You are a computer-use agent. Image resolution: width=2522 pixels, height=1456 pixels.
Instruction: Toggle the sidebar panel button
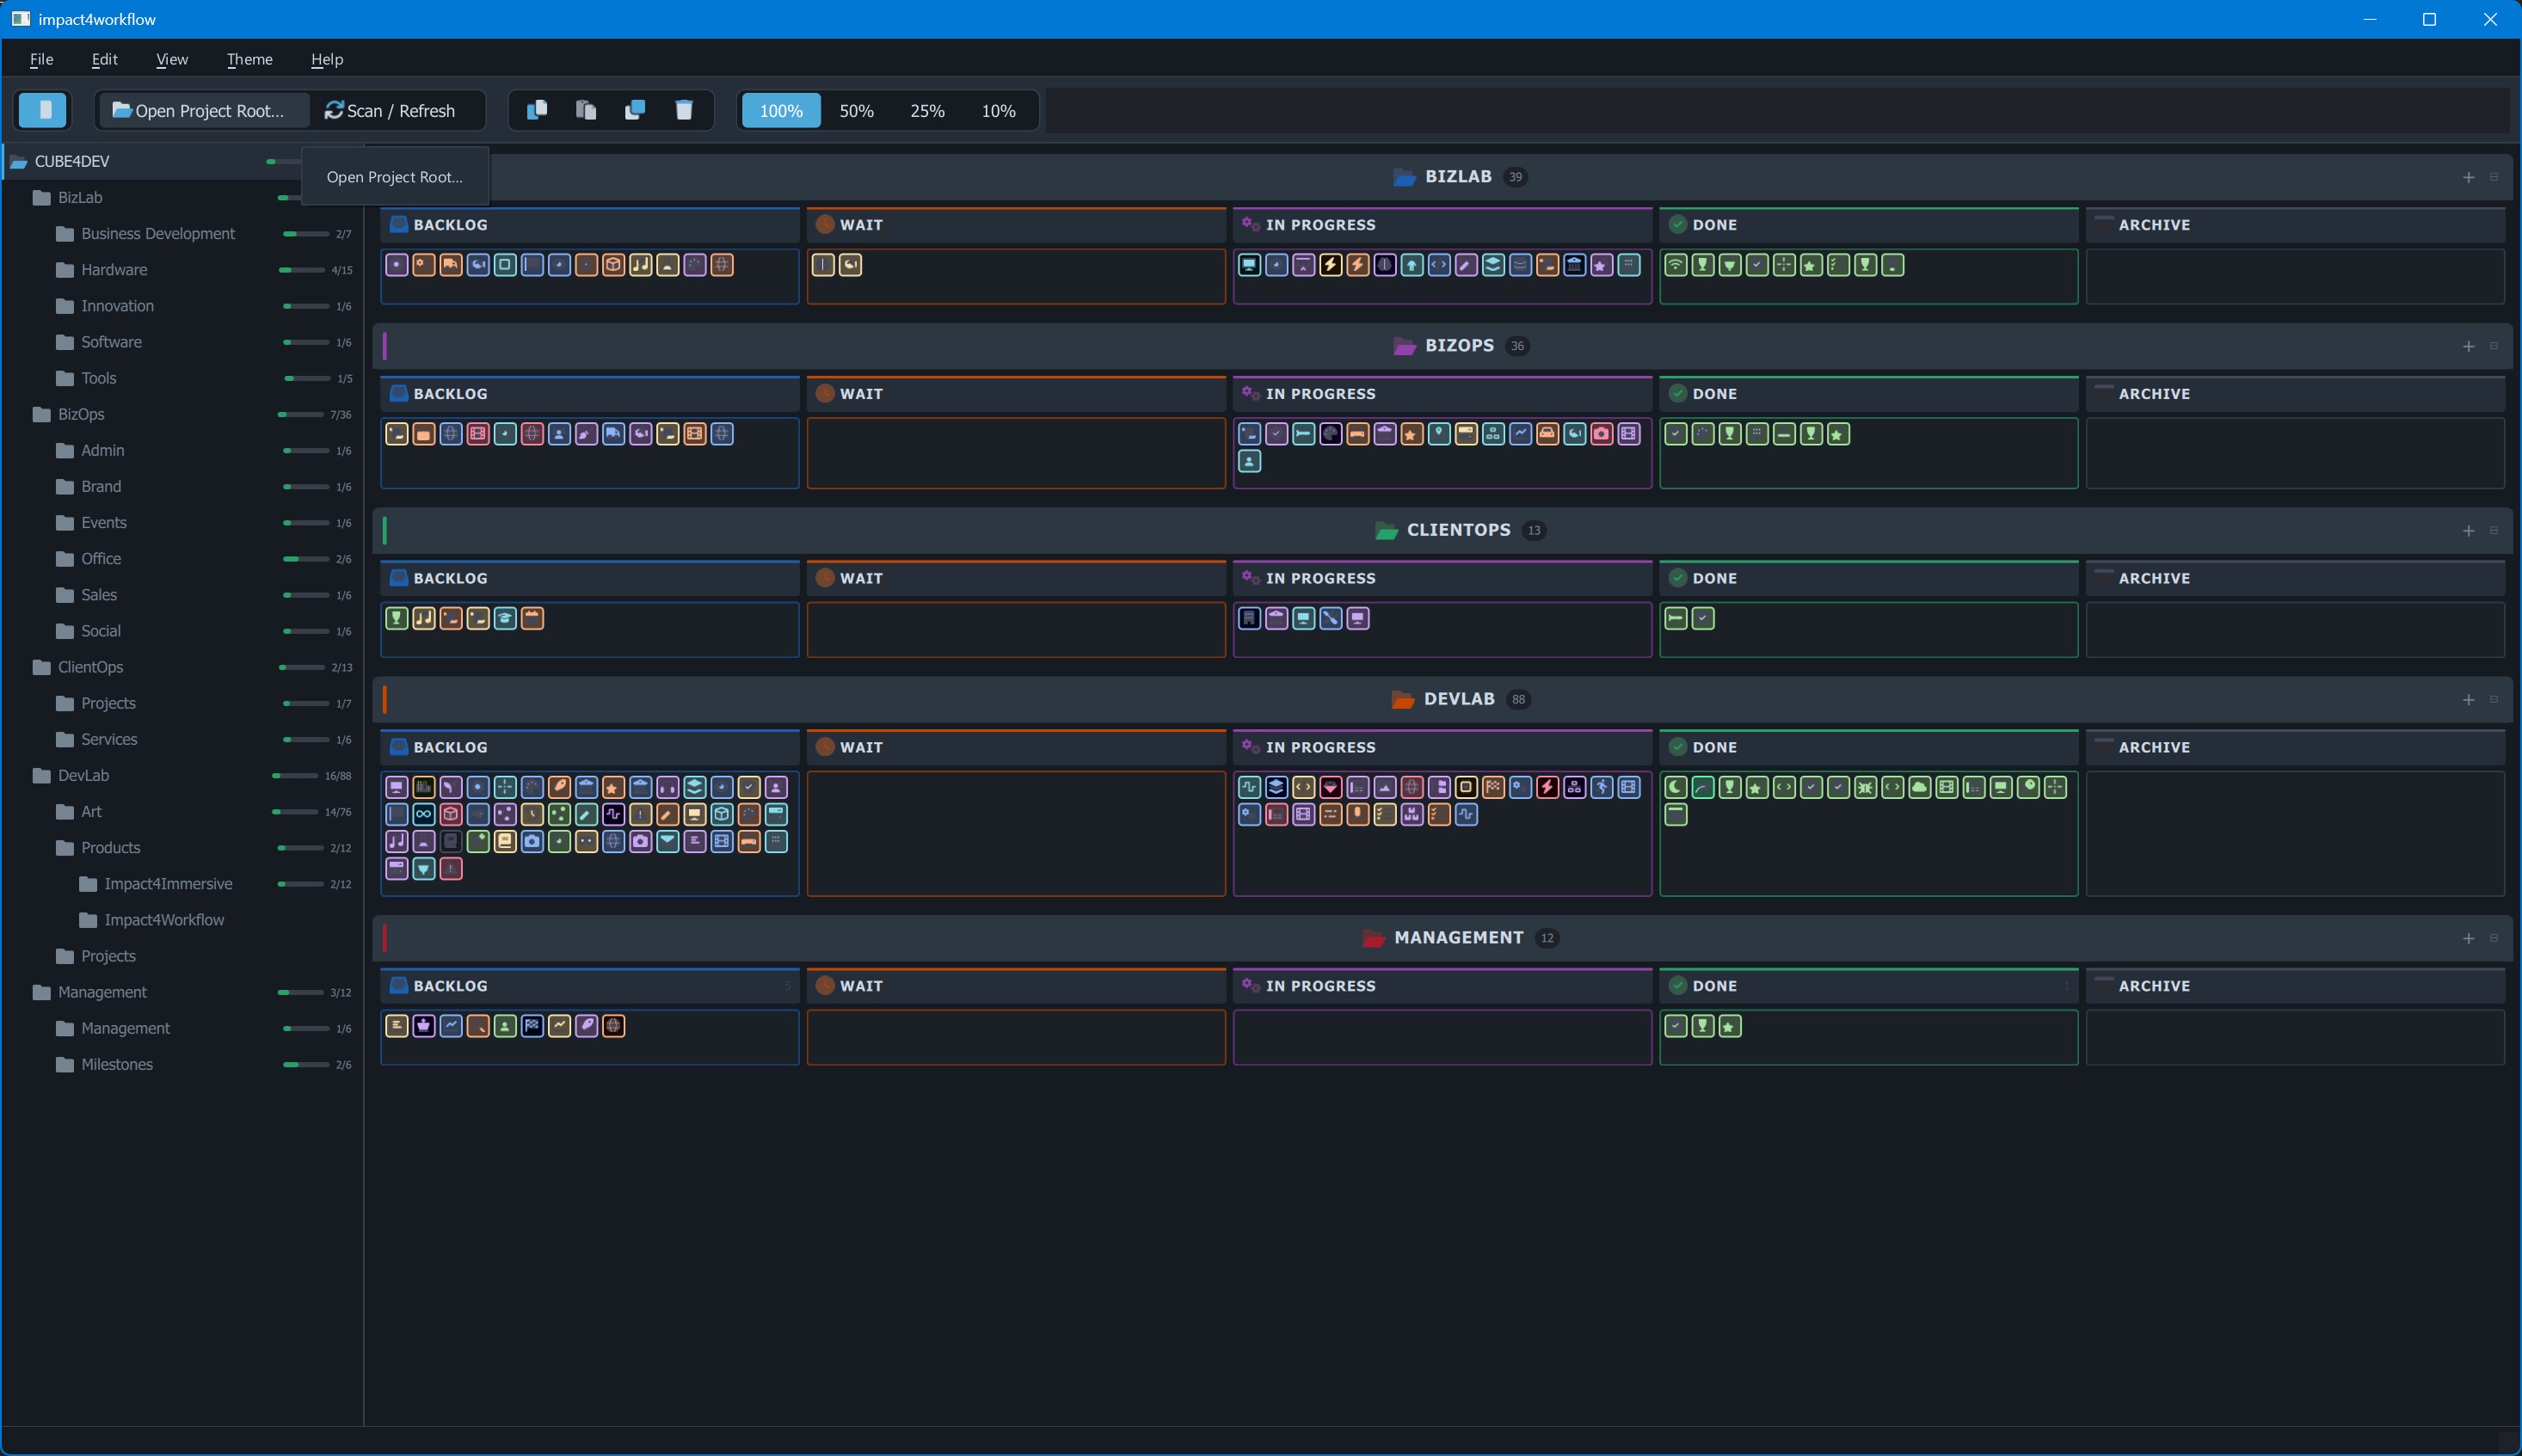(43, 110)
